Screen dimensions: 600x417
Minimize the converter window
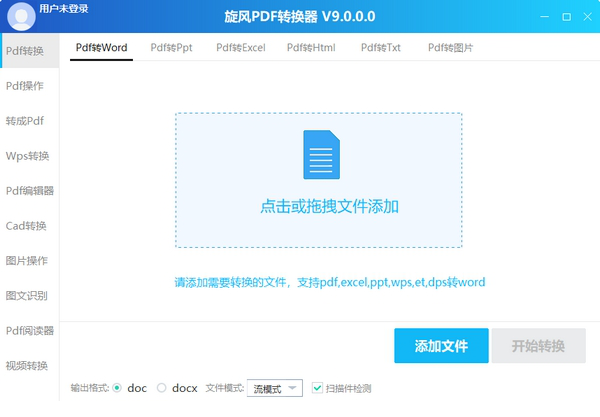click(545, 17)
